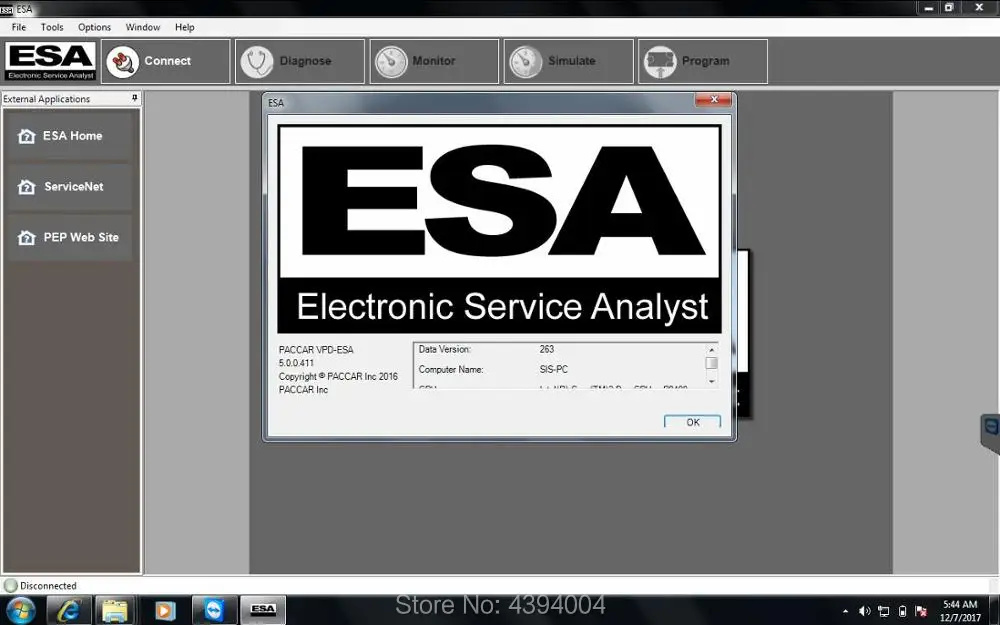The image size is (1000, 625).
Task: Open the Monitor function
Action: coord(433,61)
